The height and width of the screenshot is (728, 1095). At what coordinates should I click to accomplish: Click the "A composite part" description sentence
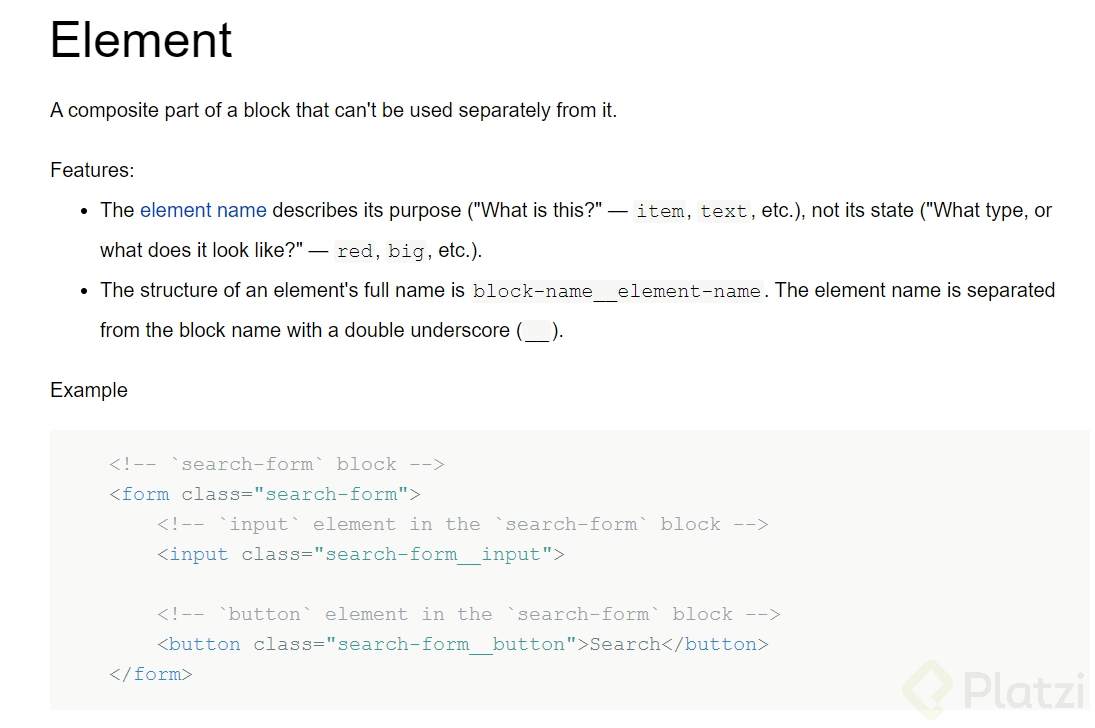(x=333, y=110)
